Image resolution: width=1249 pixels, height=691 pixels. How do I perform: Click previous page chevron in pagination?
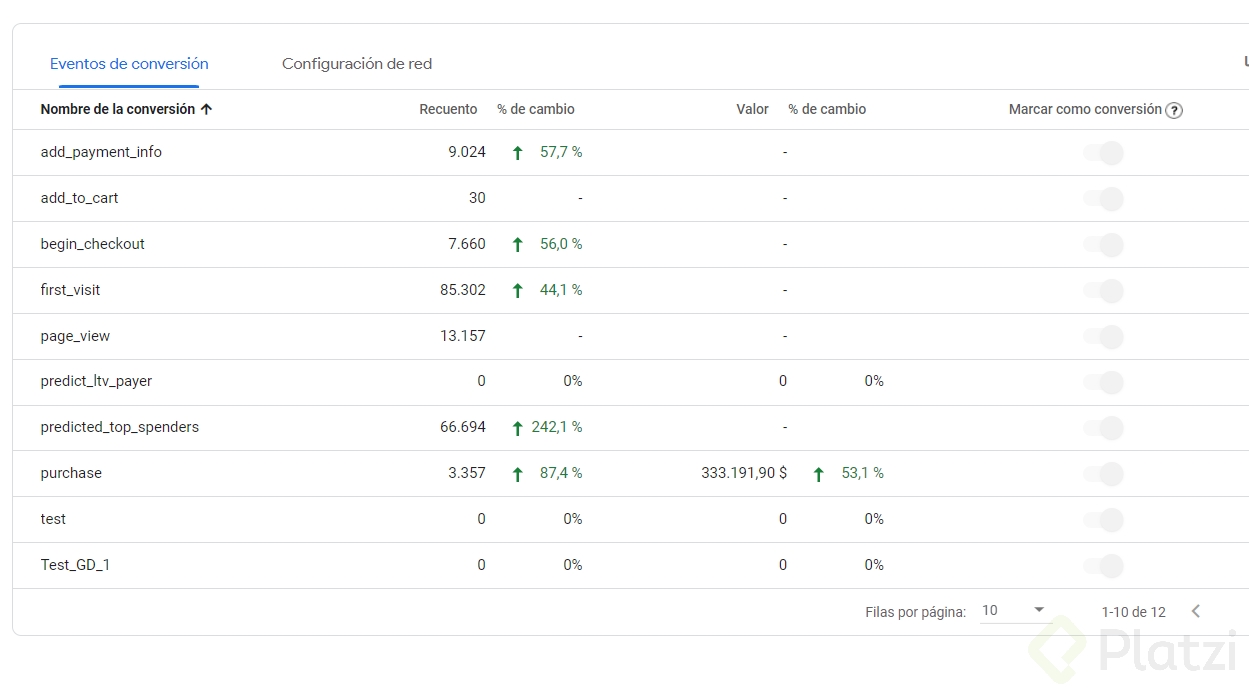pyautogui.click(x=1195, y=611)
